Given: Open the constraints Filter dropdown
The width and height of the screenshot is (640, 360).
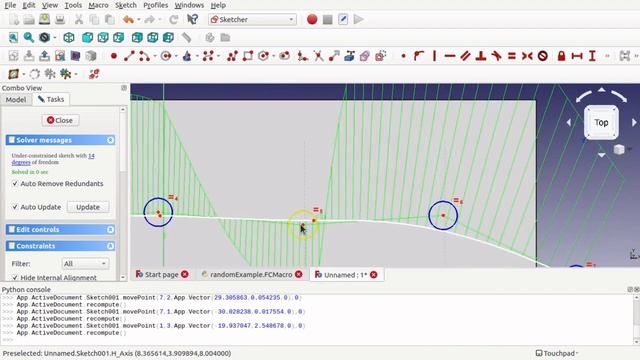Looking at the screenshot, I should click(x=85, y=264).
